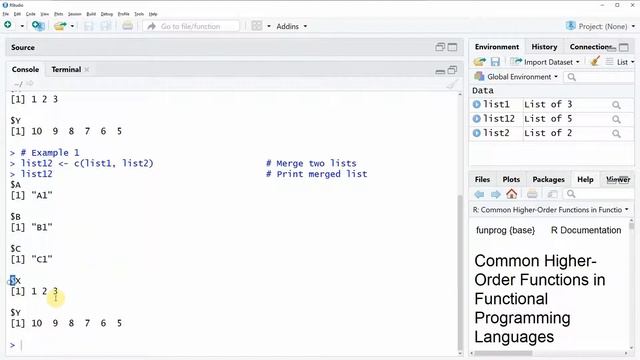Image resolution: width=640 pixels, height=360 pixels.
Task: Switch to the Terminal tab
Action: 66,69
